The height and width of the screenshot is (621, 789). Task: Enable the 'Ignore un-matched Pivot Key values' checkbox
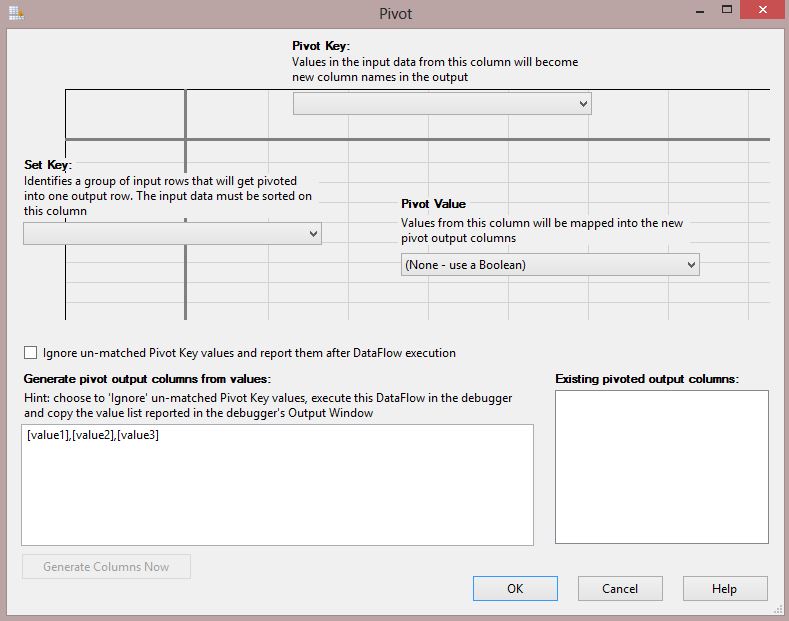click(31, 353)
